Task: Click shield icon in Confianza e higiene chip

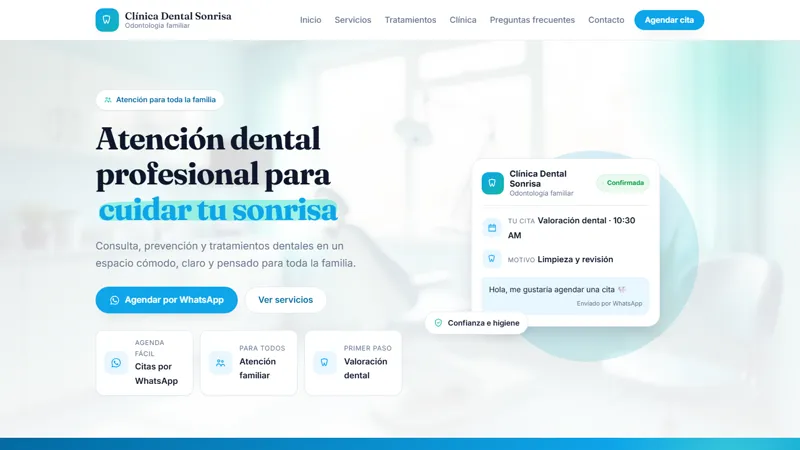Action: 438,323
